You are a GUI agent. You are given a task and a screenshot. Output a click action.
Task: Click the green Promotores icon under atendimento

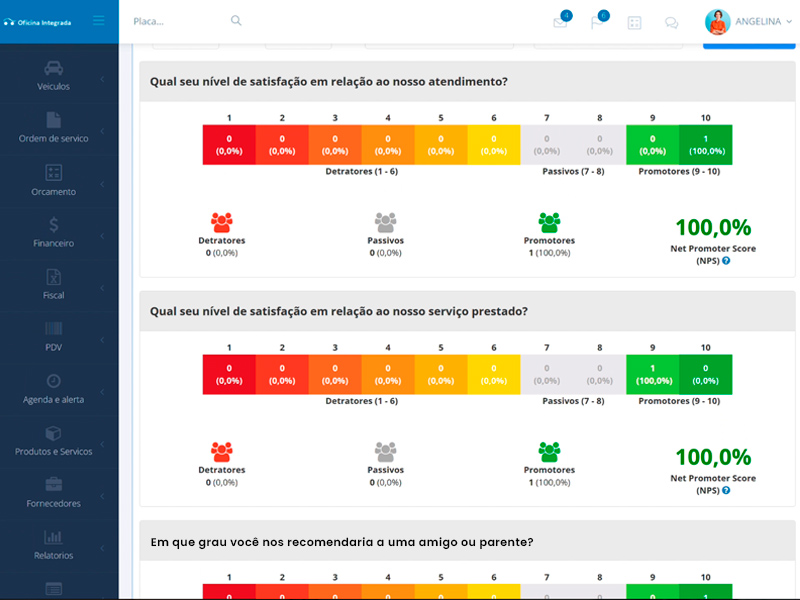coord(549,222)
